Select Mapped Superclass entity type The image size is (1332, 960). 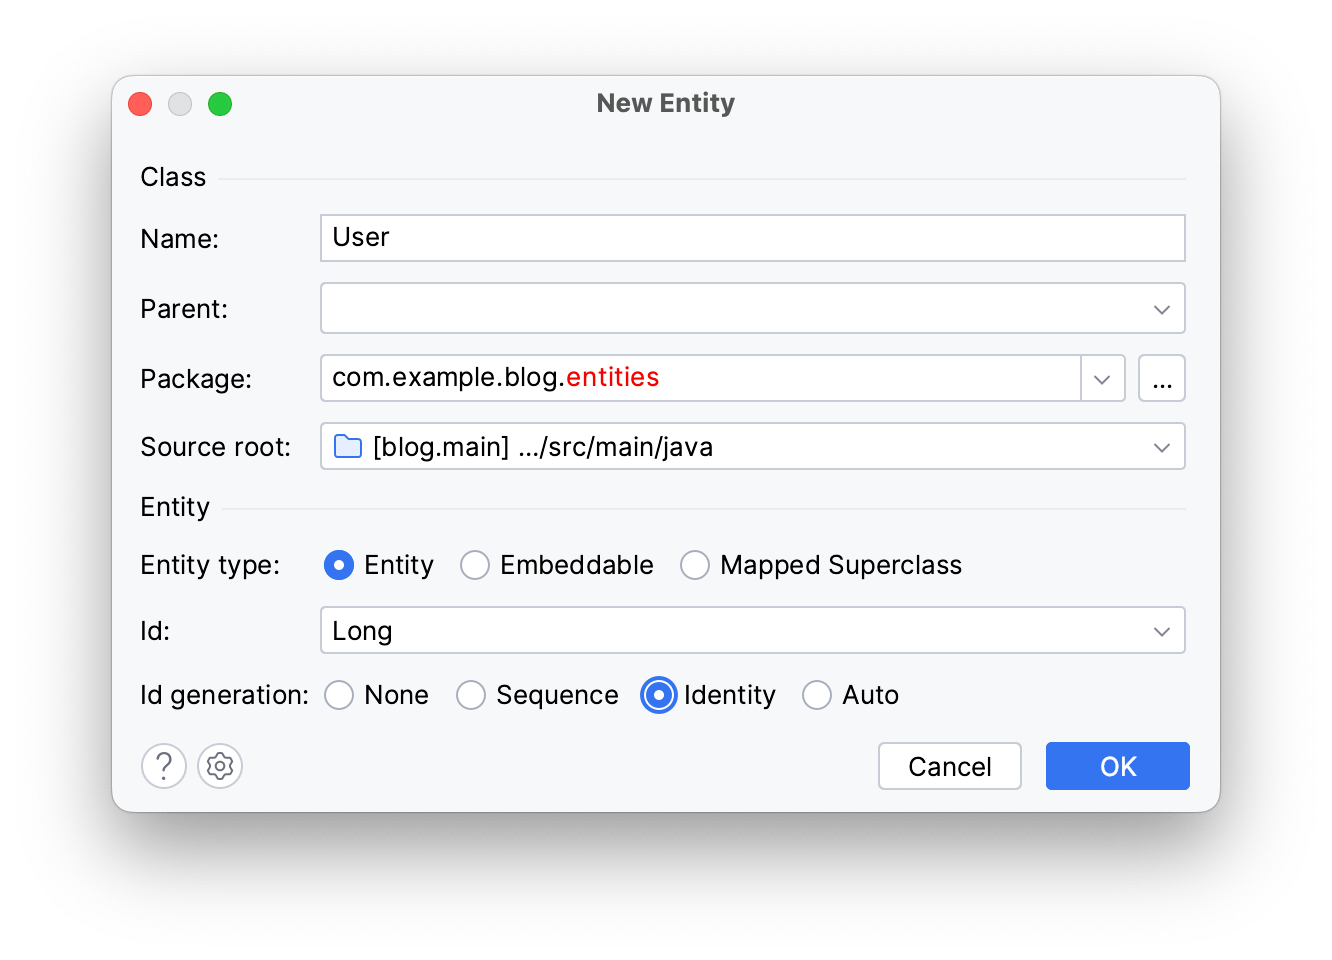click(x=695, y=565)
